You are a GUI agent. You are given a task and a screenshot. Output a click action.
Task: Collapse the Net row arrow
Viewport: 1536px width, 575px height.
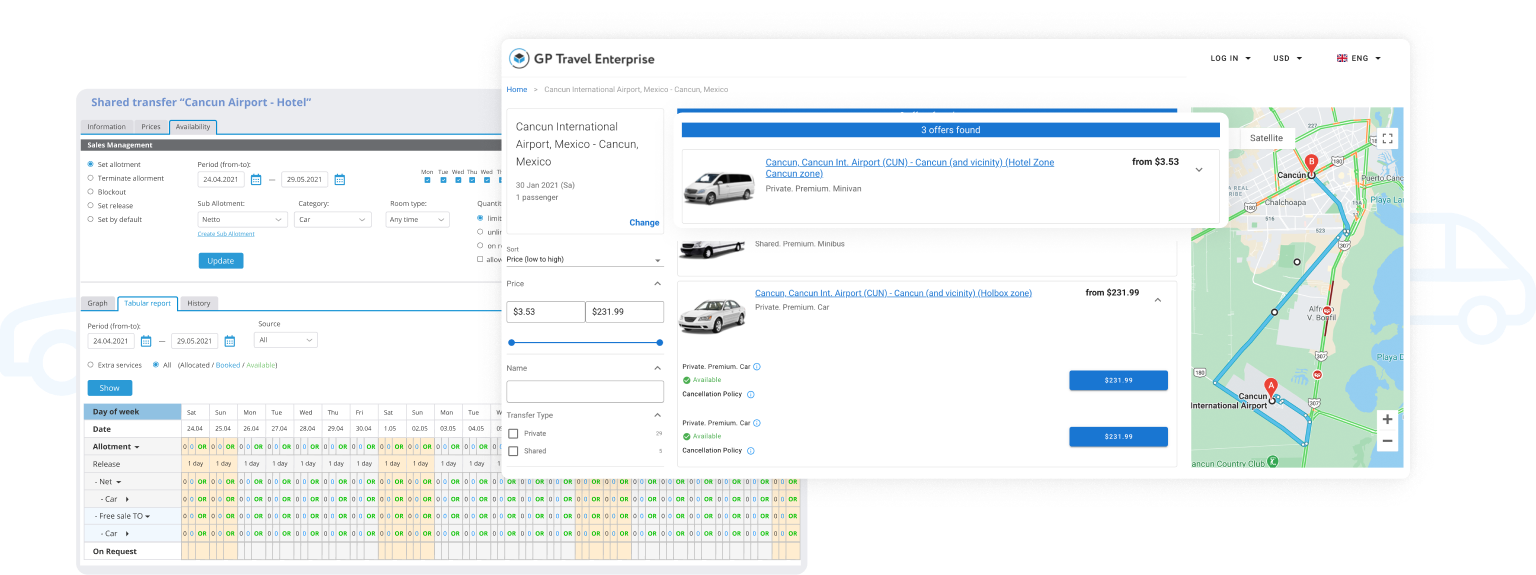118,482
